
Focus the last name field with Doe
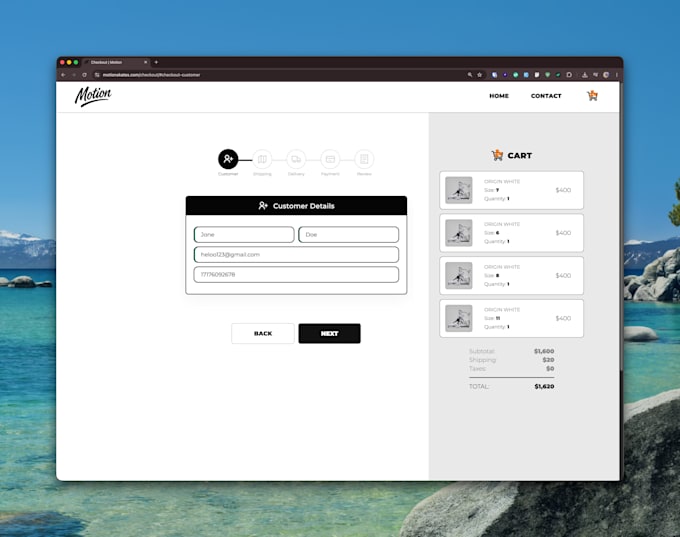point(349,234)
